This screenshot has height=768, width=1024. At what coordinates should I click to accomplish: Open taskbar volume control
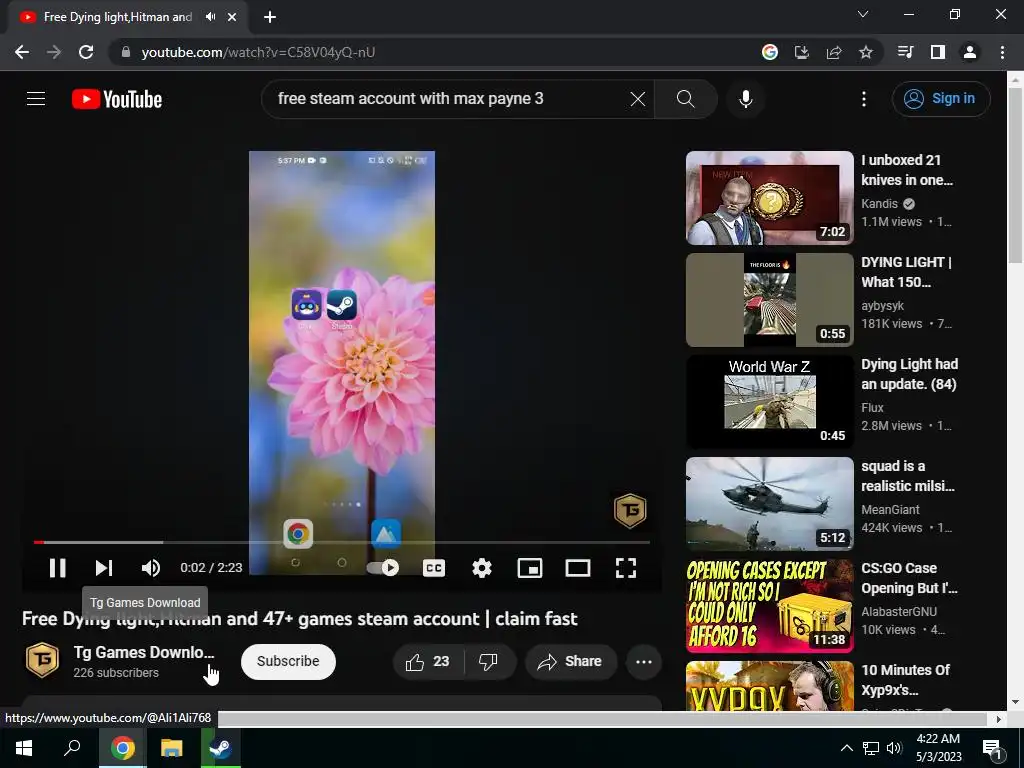[895, 748]
